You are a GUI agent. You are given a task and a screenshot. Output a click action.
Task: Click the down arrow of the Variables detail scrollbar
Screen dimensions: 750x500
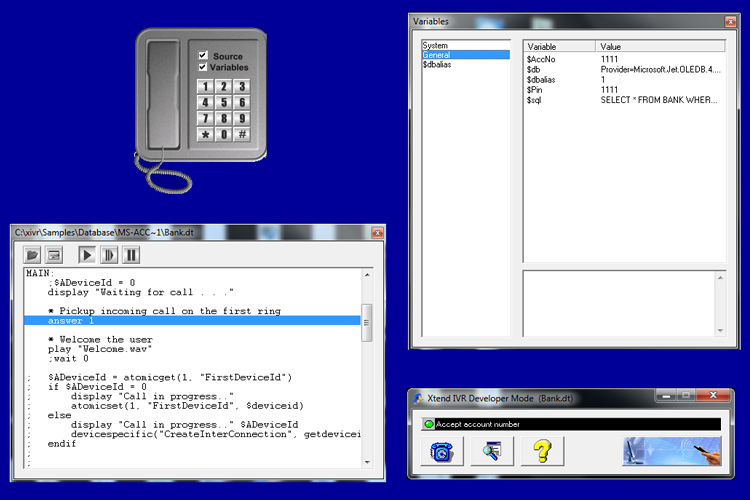click(x=720, y=331)
